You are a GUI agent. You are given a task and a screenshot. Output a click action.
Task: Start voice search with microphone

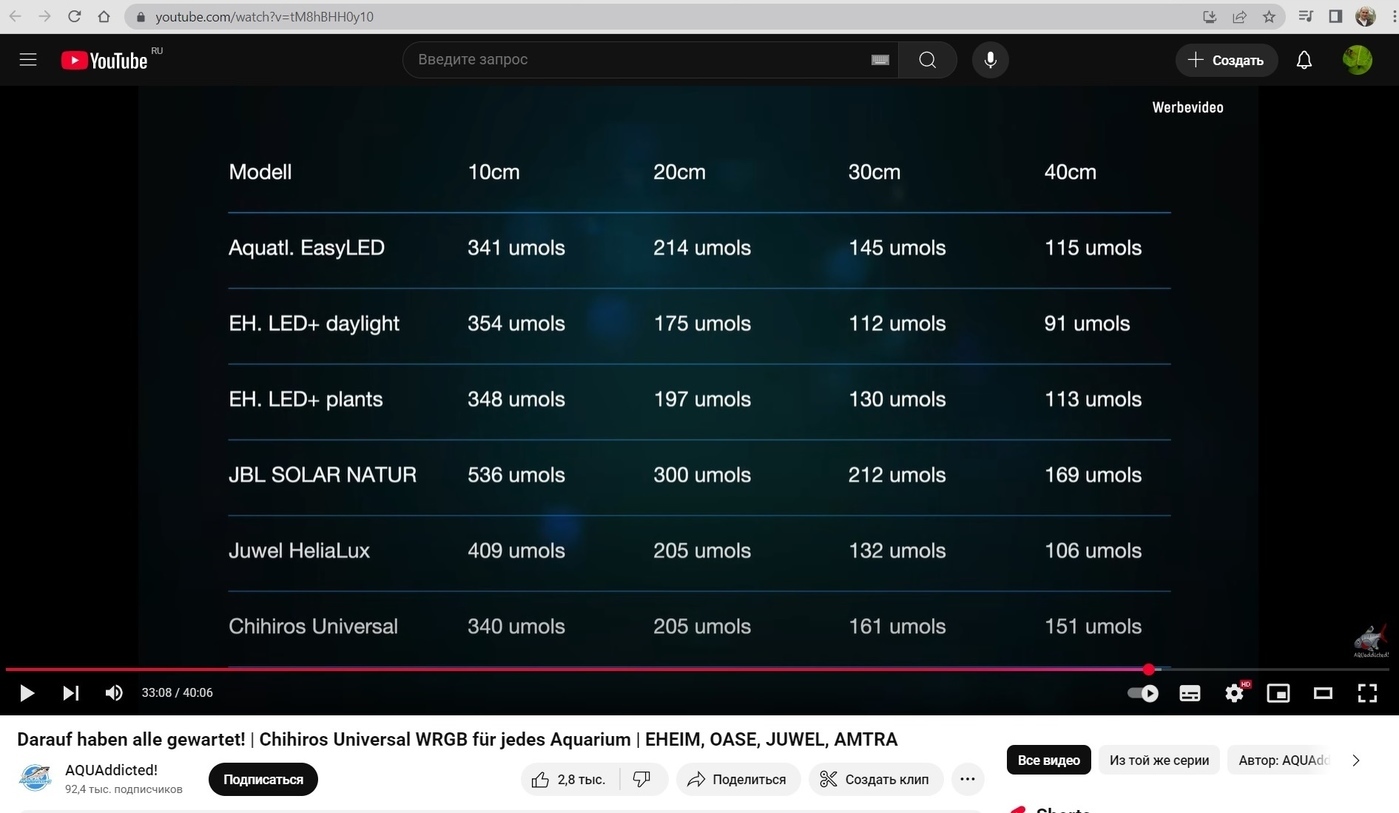(990, 60)
